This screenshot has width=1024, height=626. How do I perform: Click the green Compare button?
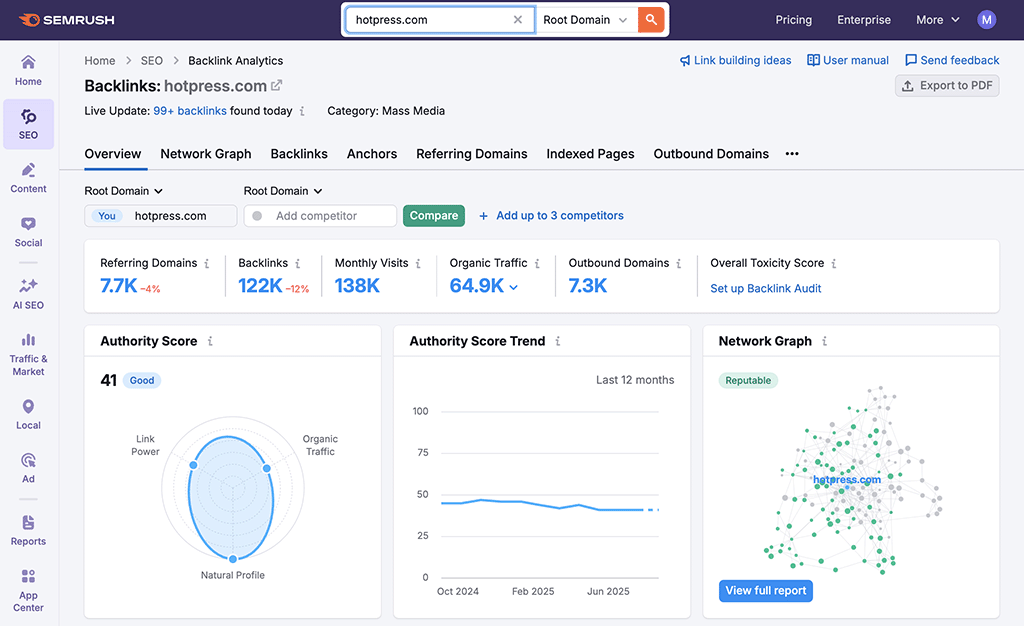click(434, 215)
